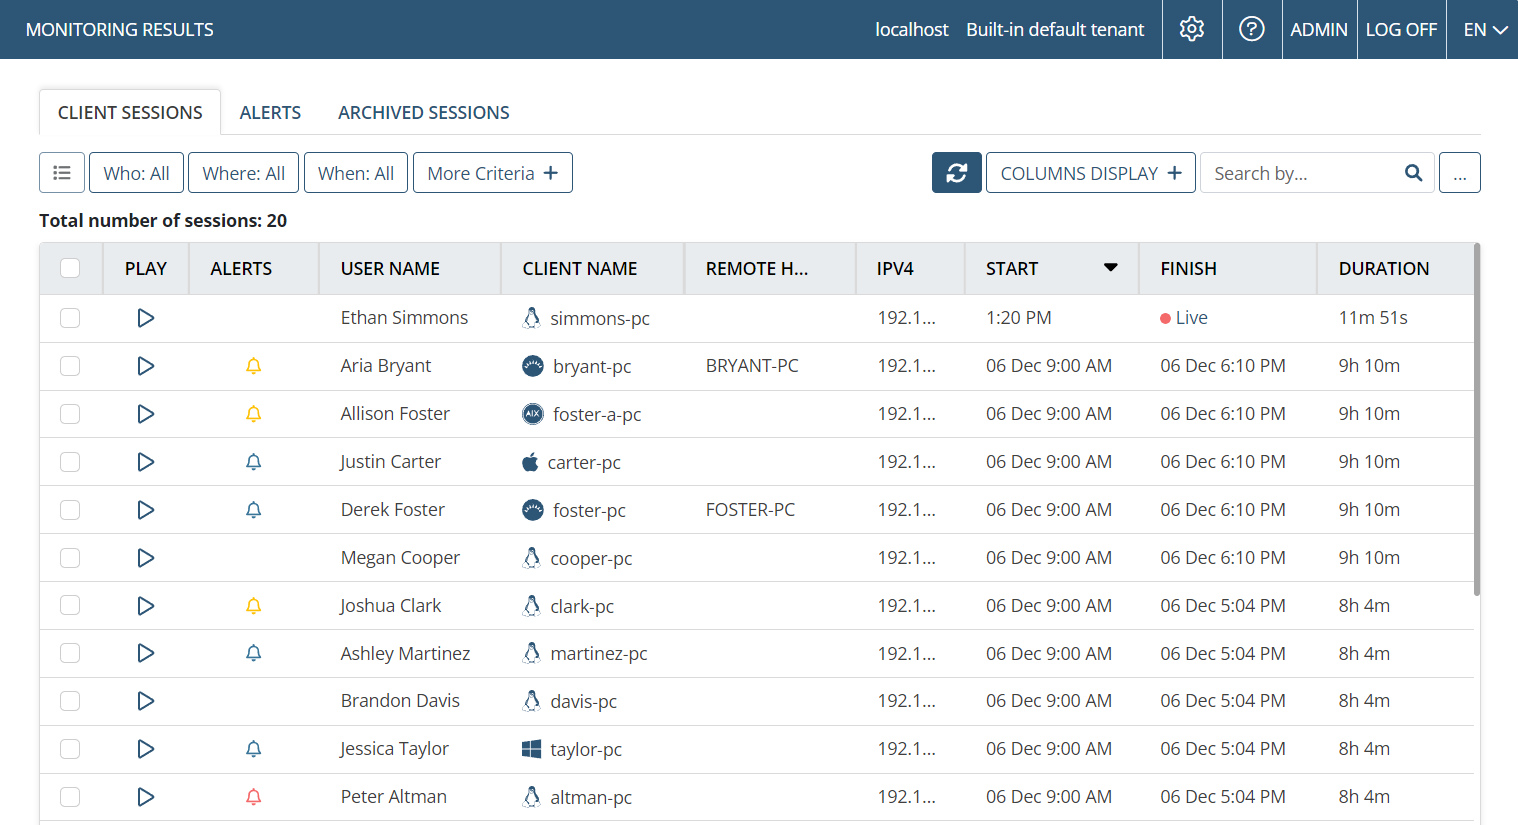Expand the COLUMNS DISPLAY options
The image size is (1518, 825).
pos(1090,173)
